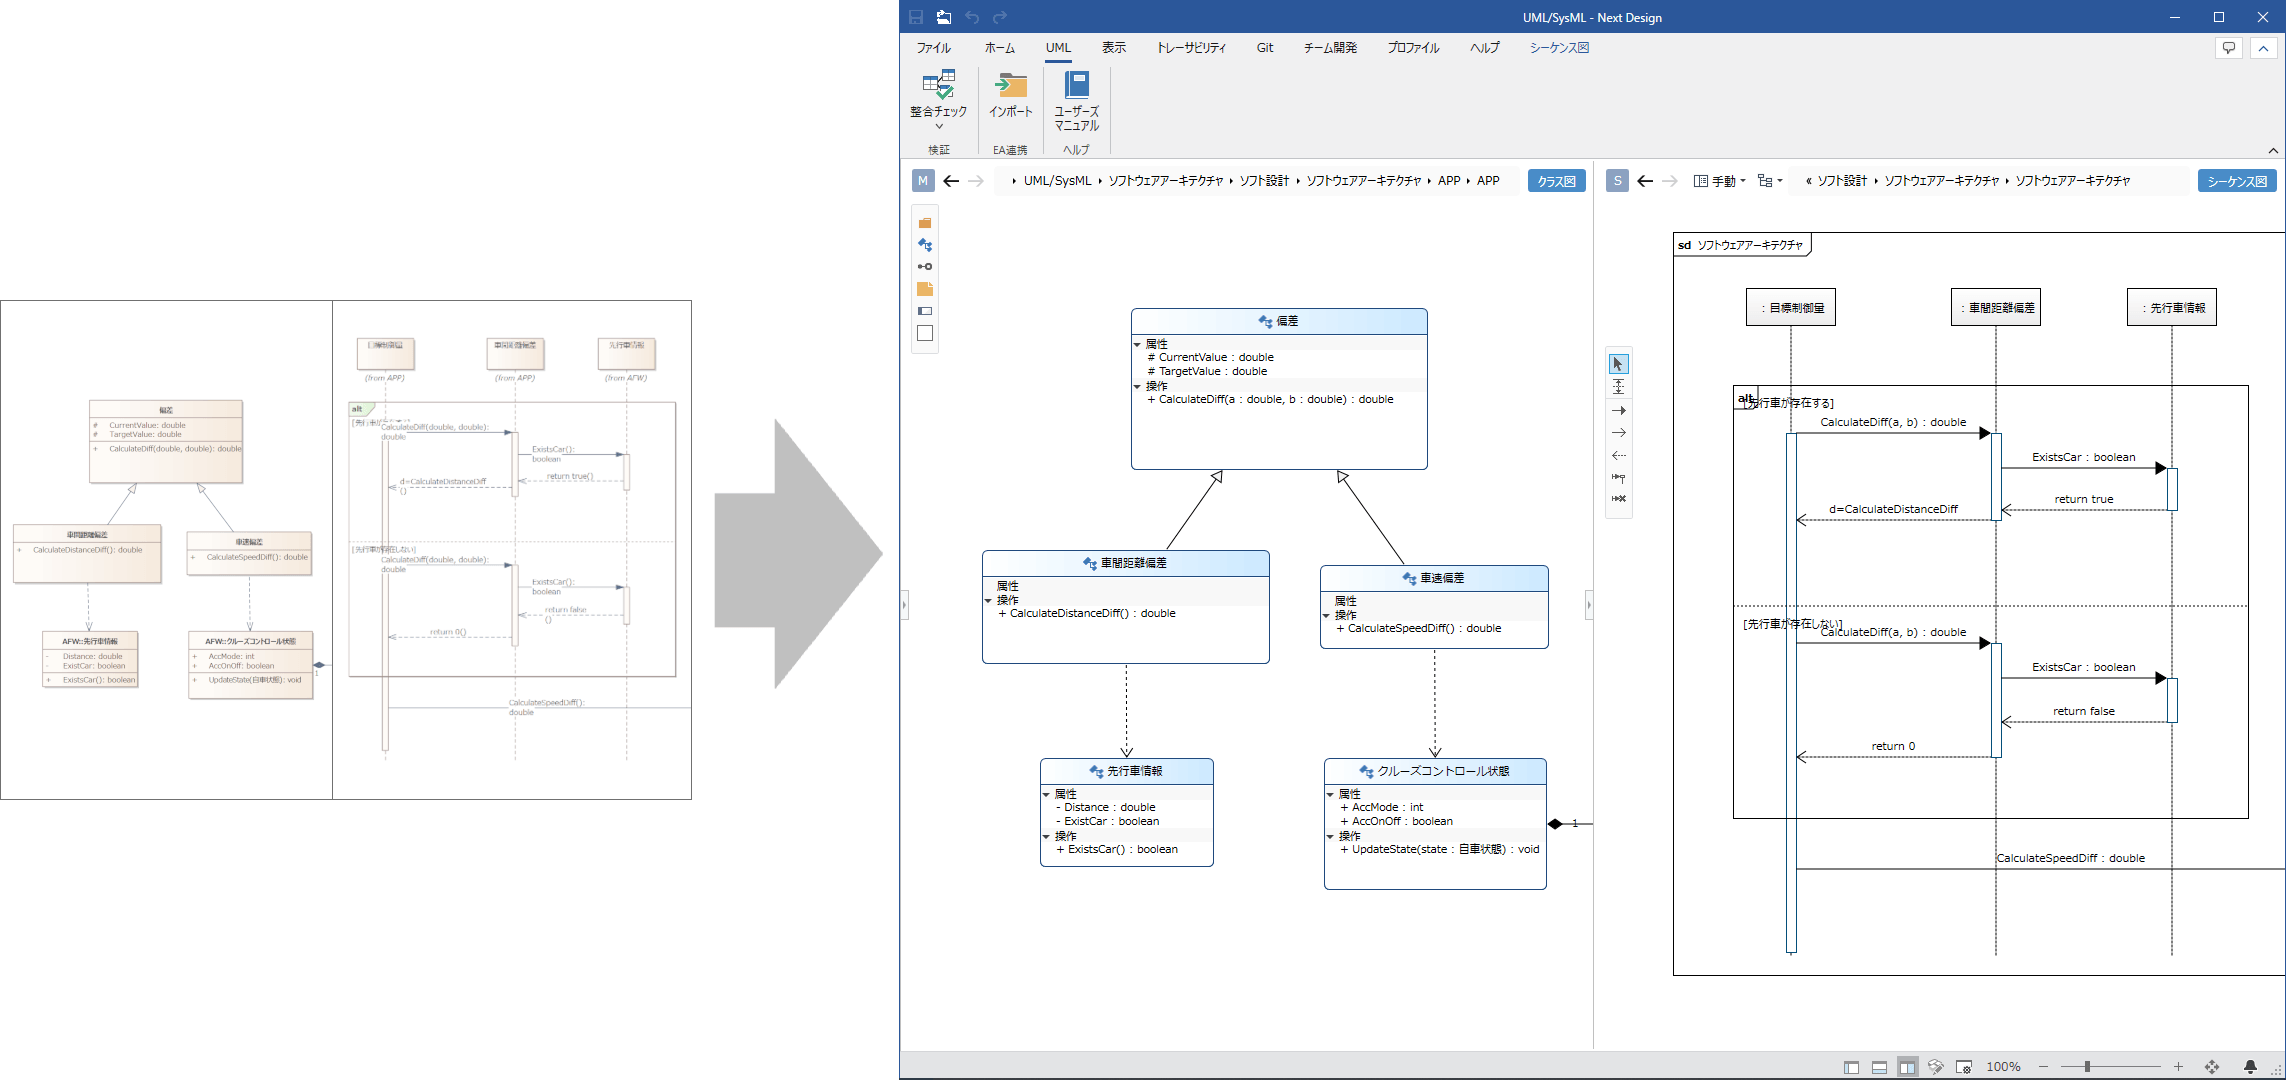
Task: Click the zoom slider in status bar
Action: [x=2087, y=1067]
